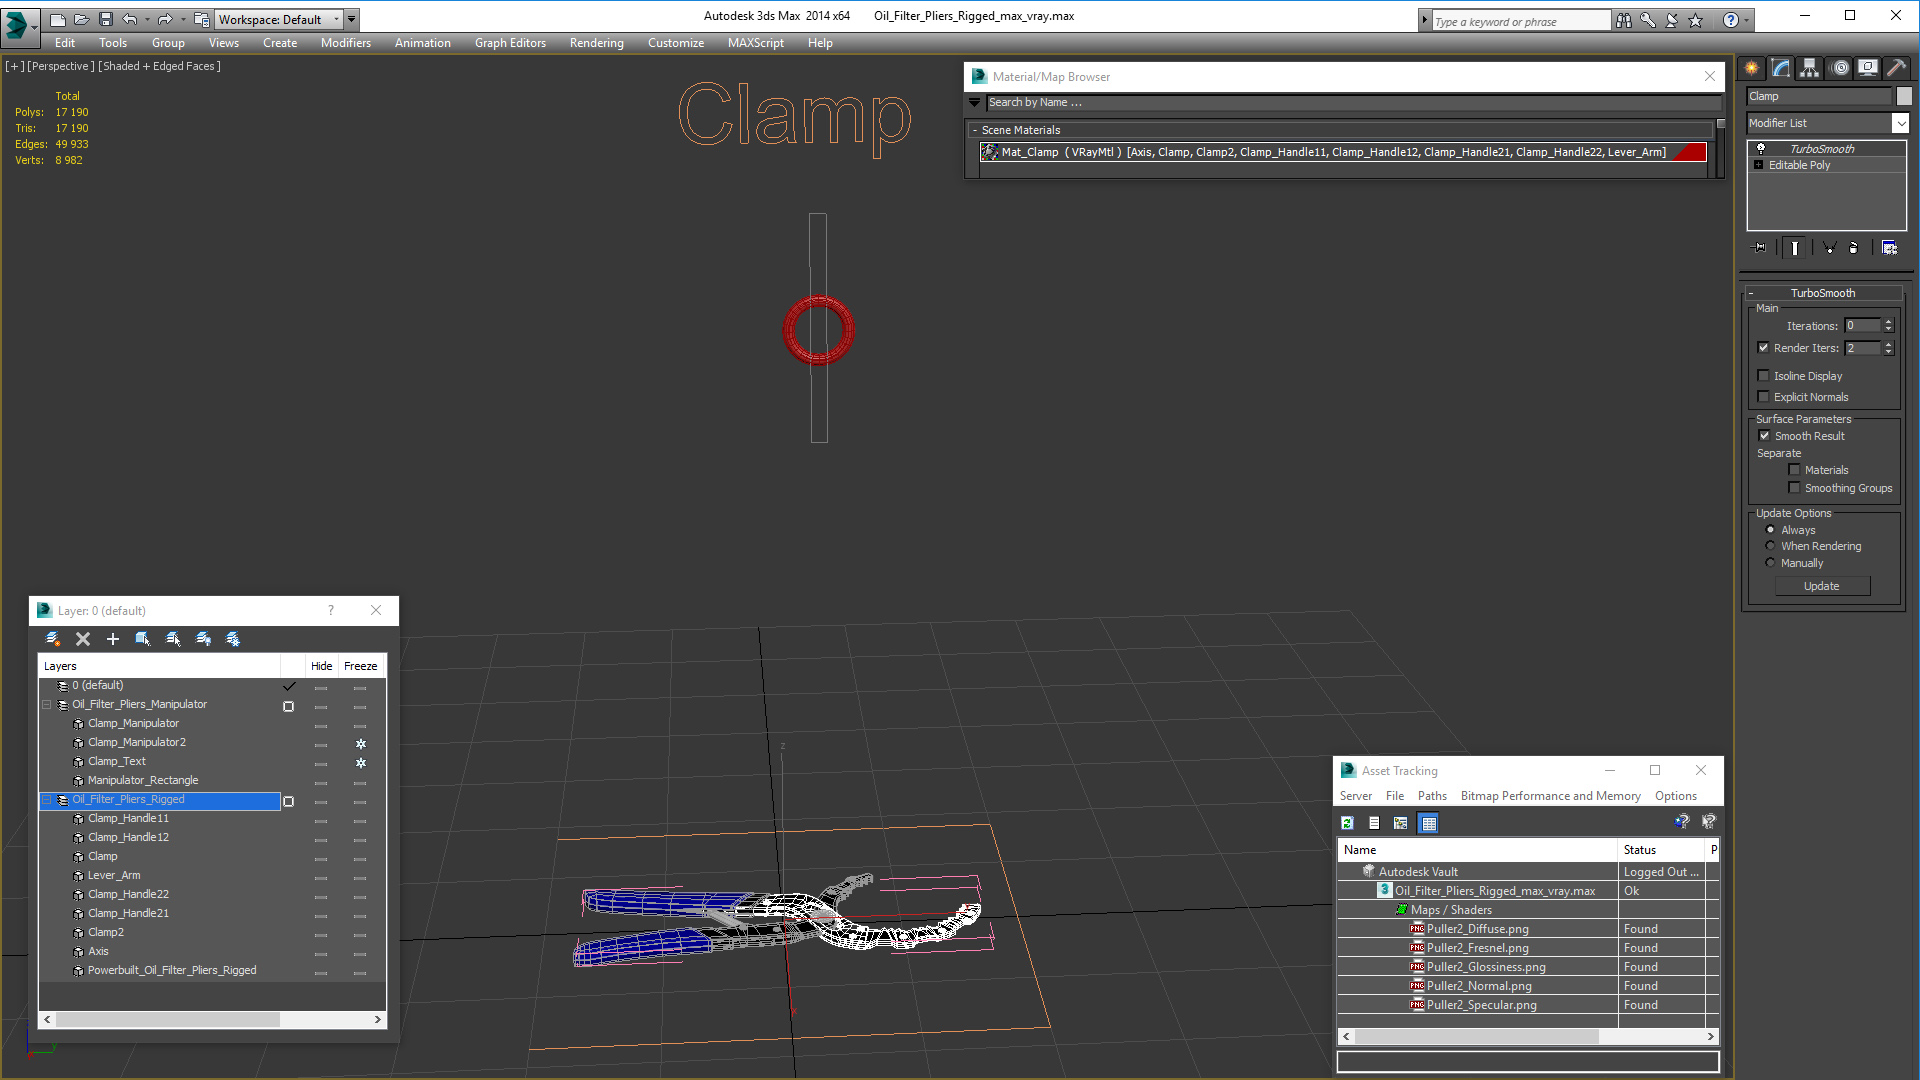Screen dimensions: 1920x1080
Task: Enable the Isoline Display checkbox
Action: point(1763,376)
